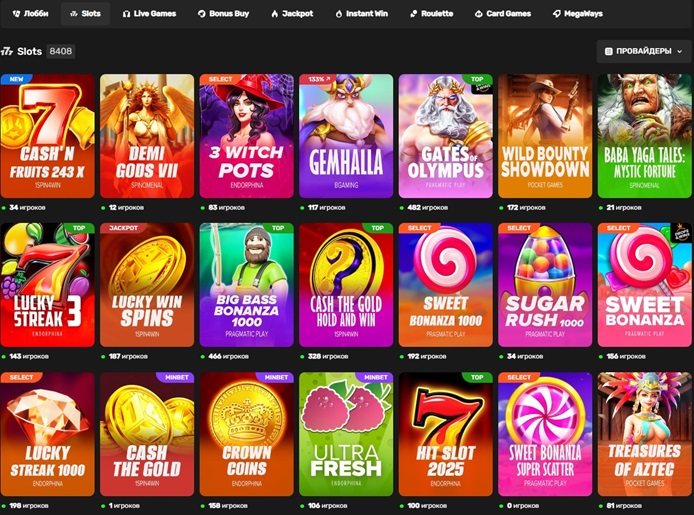The height and width of the screenshot is (515, 694).
Task: Open Bonus Buy category
Action: tap(224, 14)
